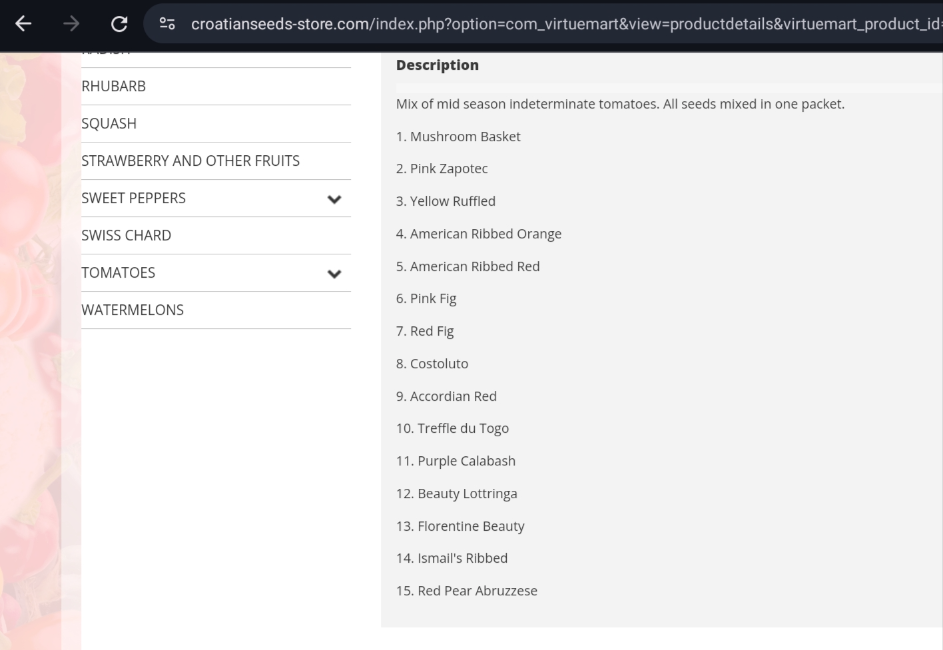
Task: Expand the Sweet Peppers submenu chevron
Action: (x=334, y=199)
